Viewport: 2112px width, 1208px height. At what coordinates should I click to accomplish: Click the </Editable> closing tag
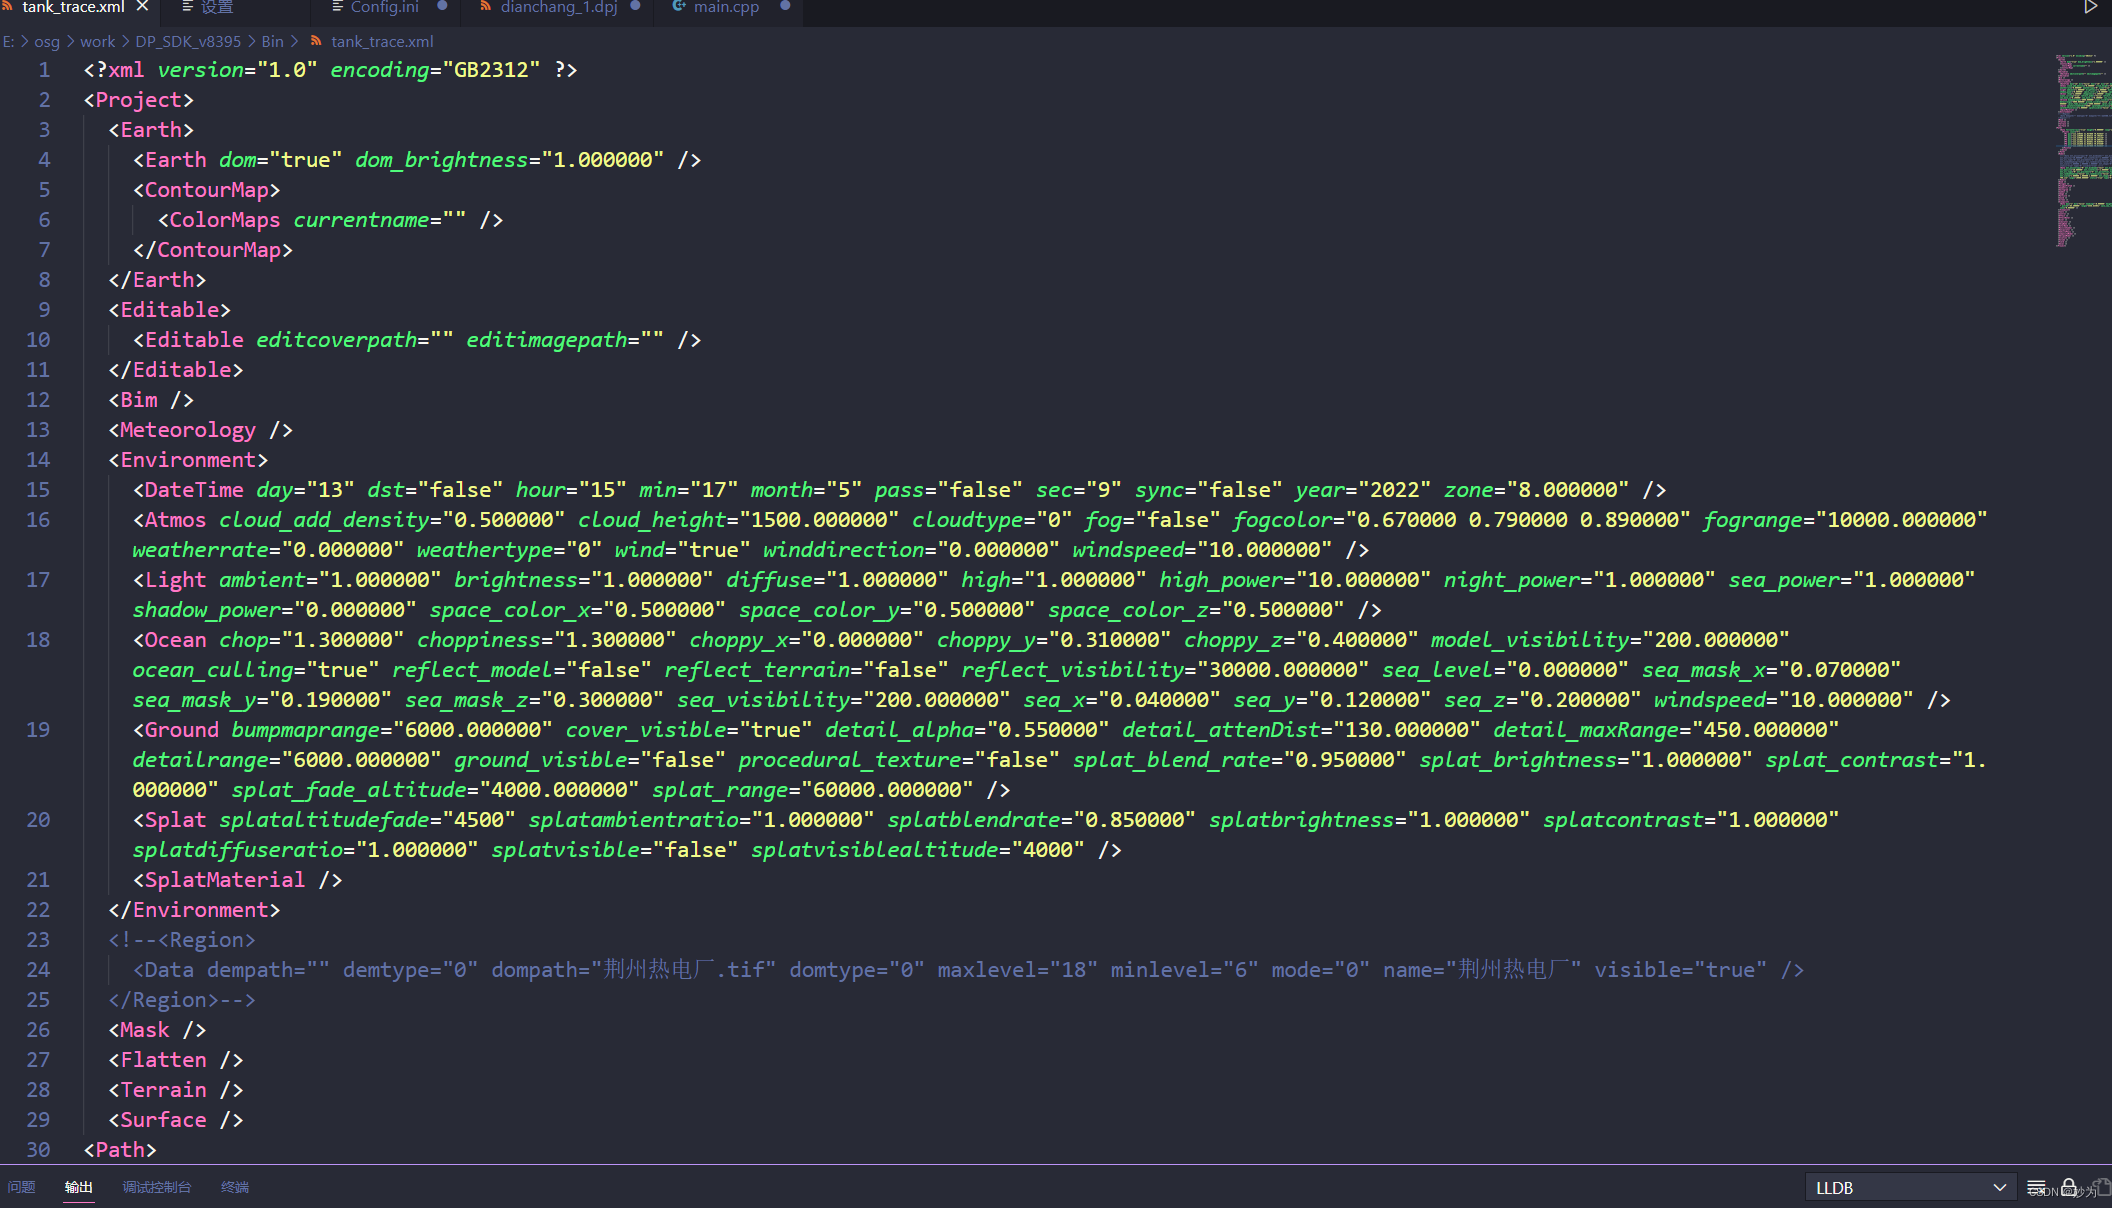tap(176, 370)
